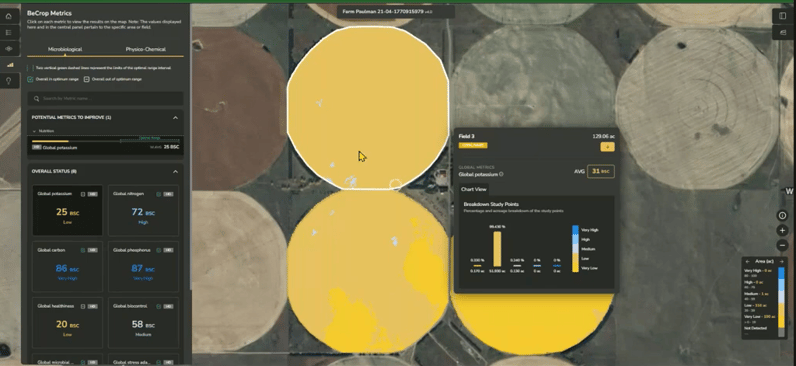
Task: Toggle status indicator on Global potassium card
Action: (83, 194)
